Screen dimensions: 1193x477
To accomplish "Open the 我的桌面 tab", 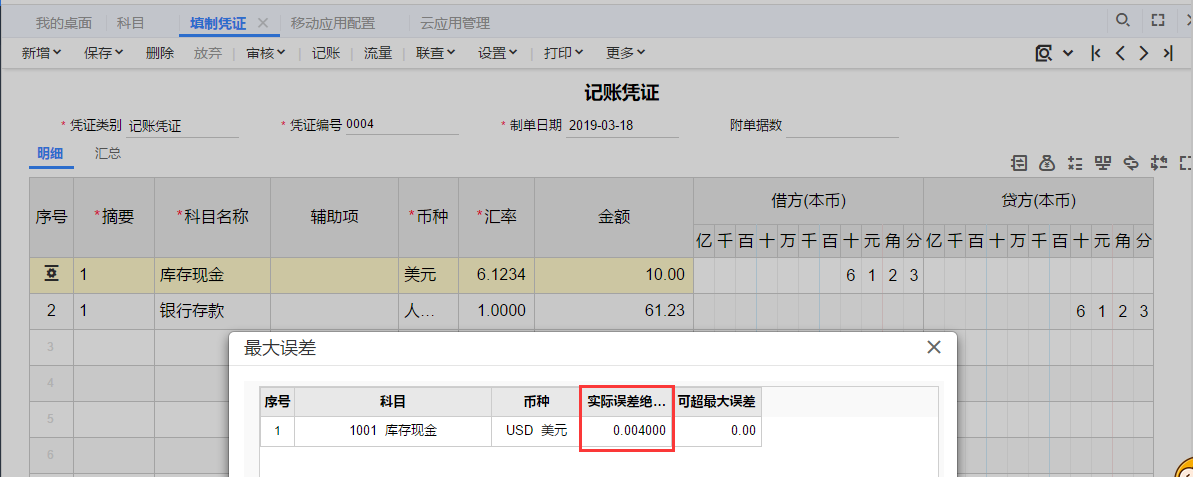I will [63, 22].
